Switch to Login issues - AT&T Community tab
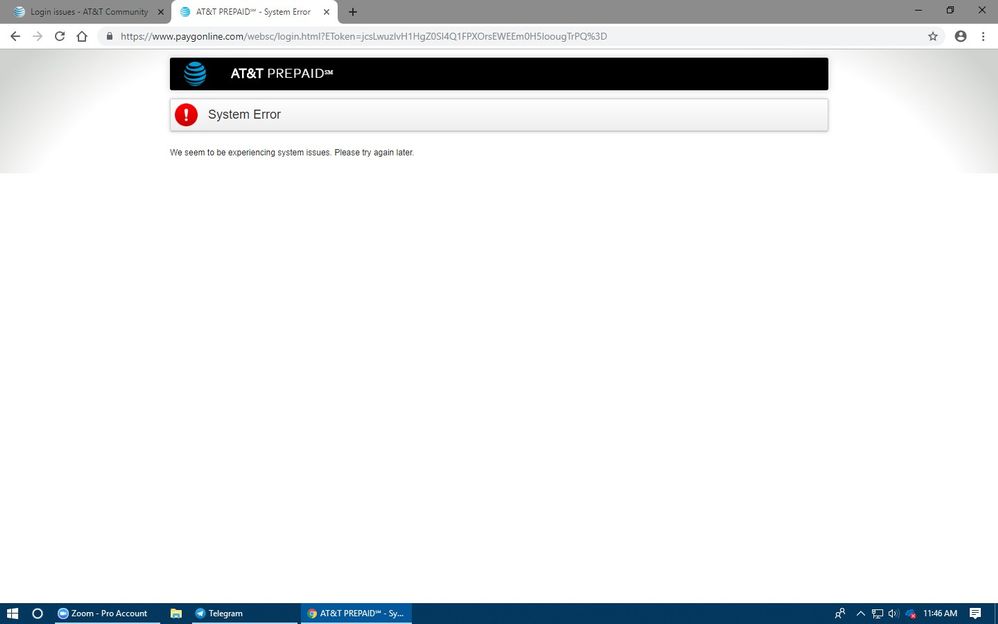Viewport: 998px width, 624px height. [85, 12]
